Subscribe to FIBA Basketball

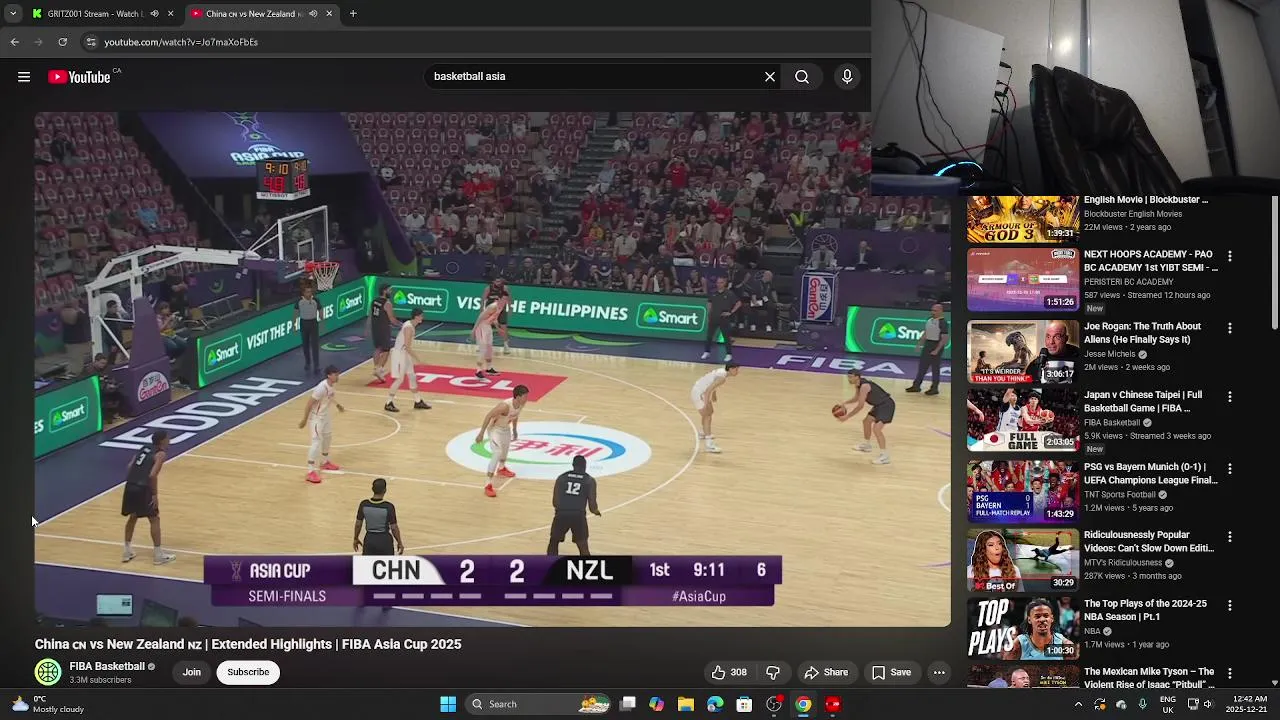[x=248, y=673]
